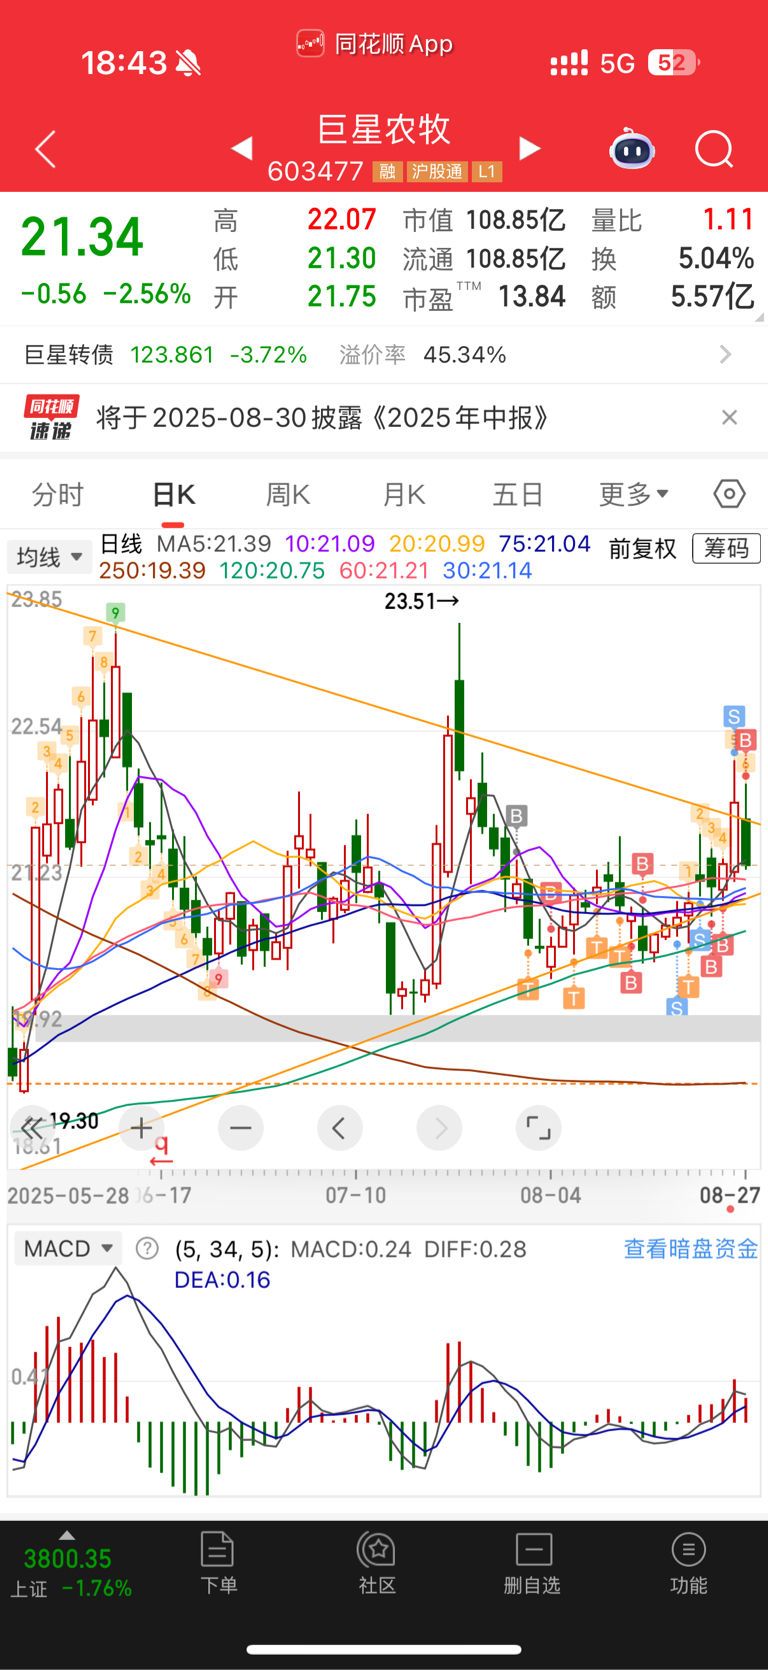Toggle 前复权 adjustment mode
Image resolution: width=768 pixels, height=1670 pixels.
click(x=642, y=548)
